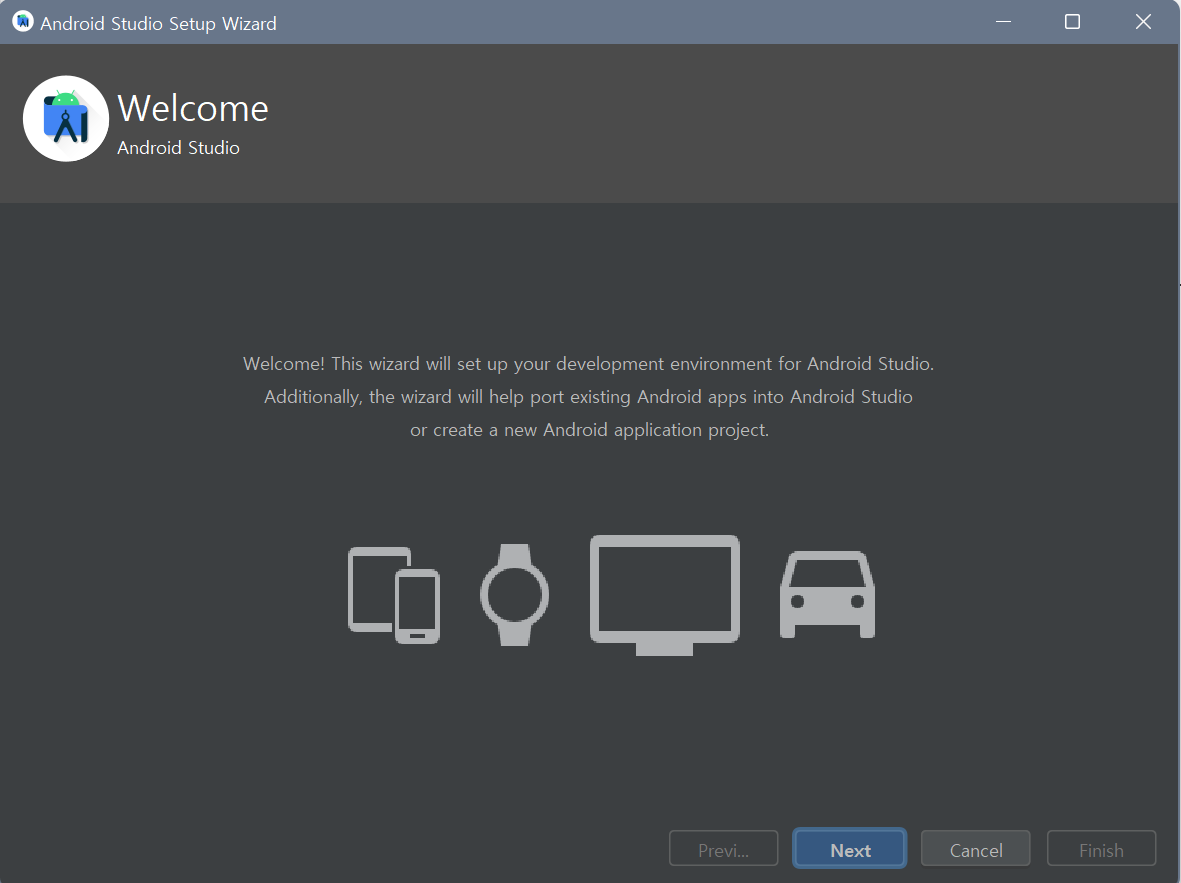This screenshot has height=883, width=1181.
Task: Click the line "Additionally, the wizard will help port"
Action: pyautogui.click(x=588, y=397)
